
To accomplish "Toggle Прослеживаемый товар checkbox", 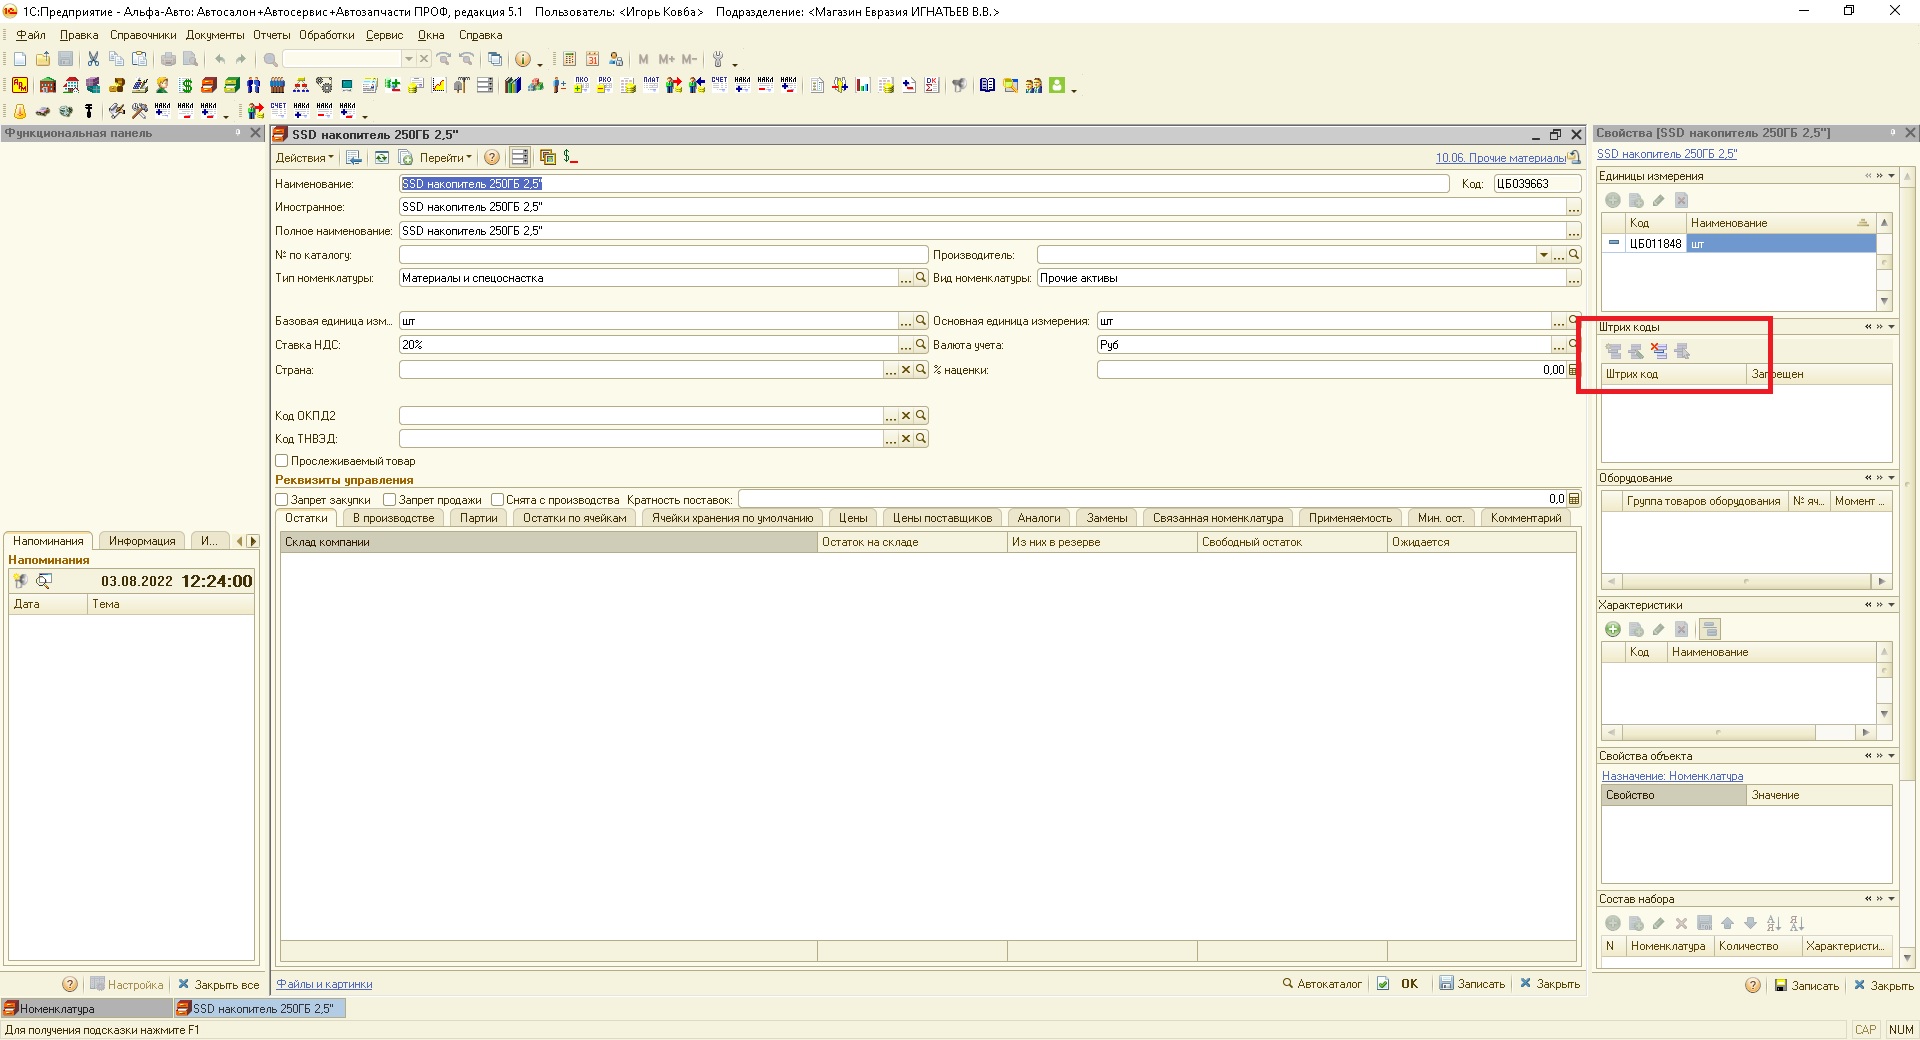I will tap(282, 461).
